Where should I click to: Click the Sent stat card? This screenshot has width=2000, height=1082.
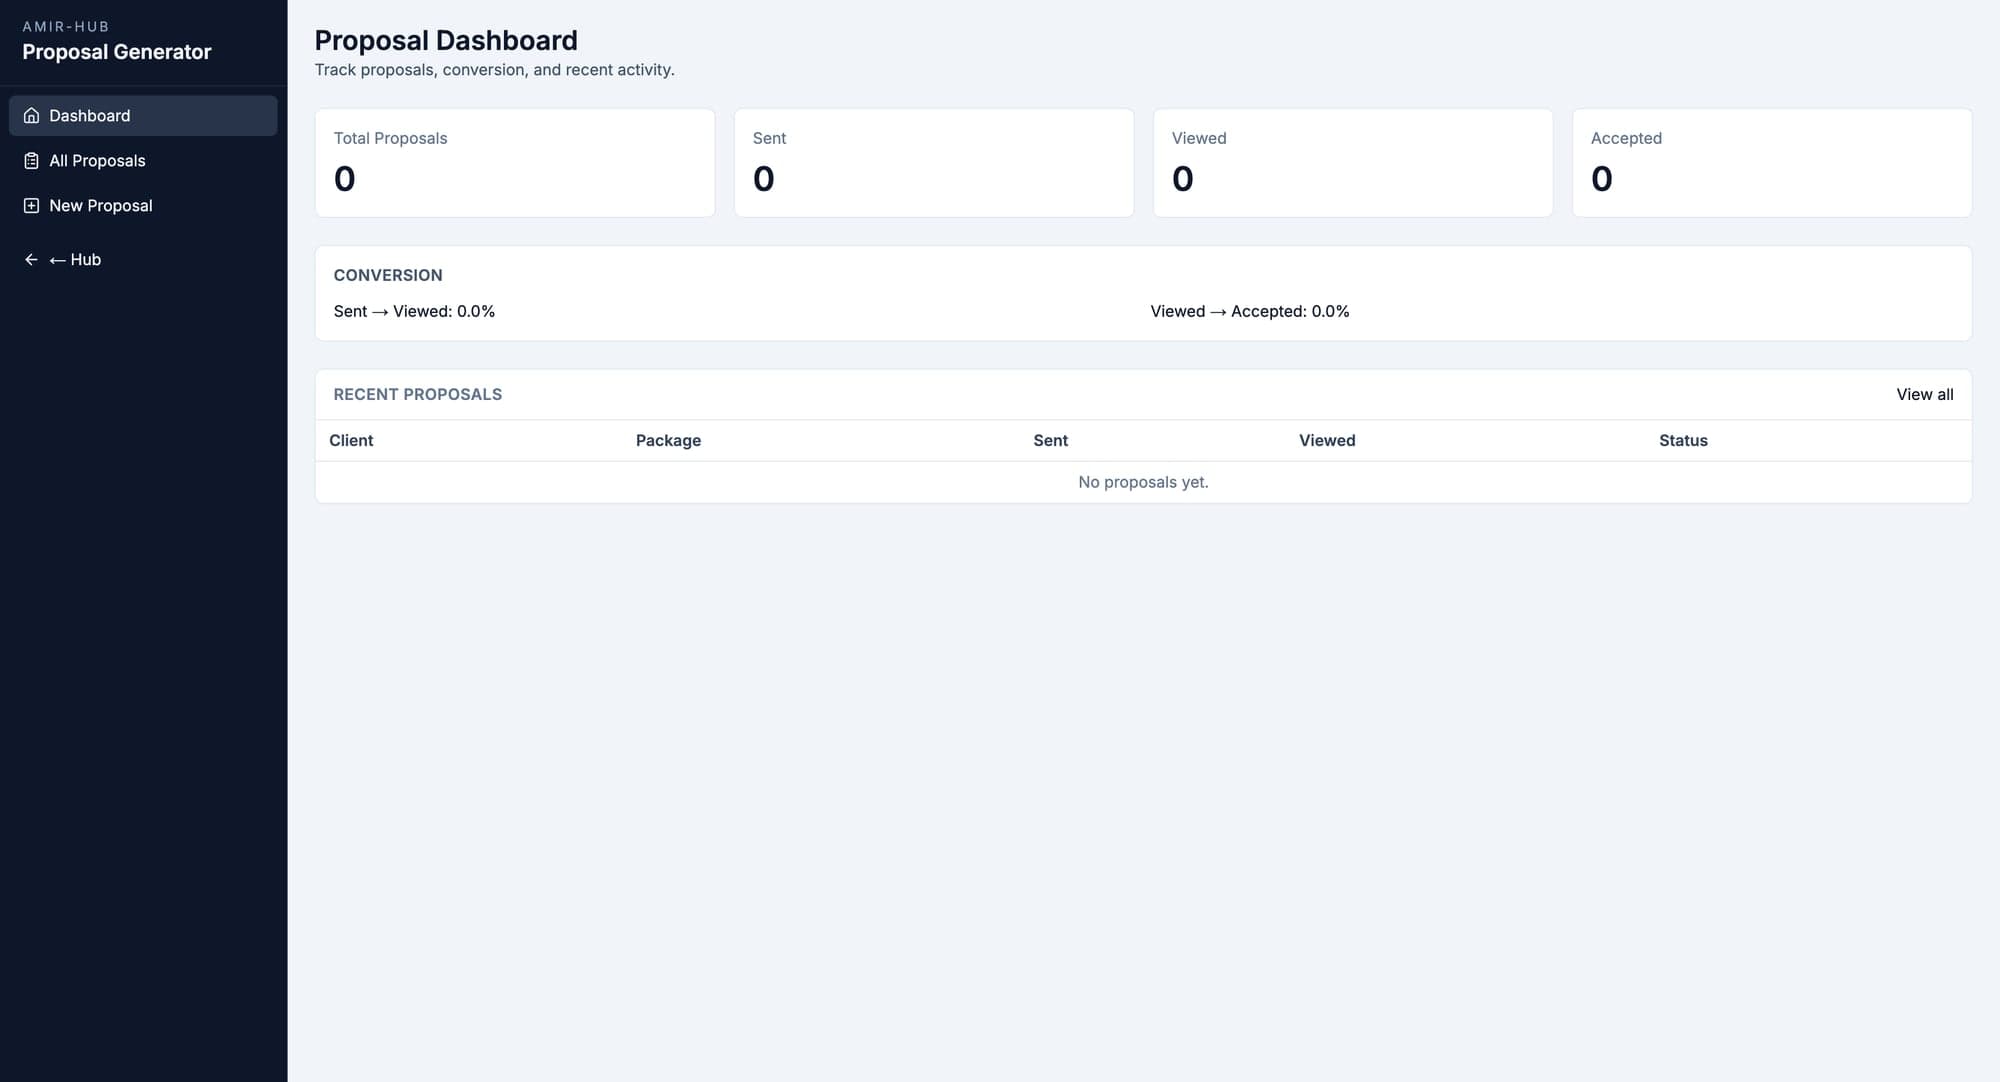[934, 162]
